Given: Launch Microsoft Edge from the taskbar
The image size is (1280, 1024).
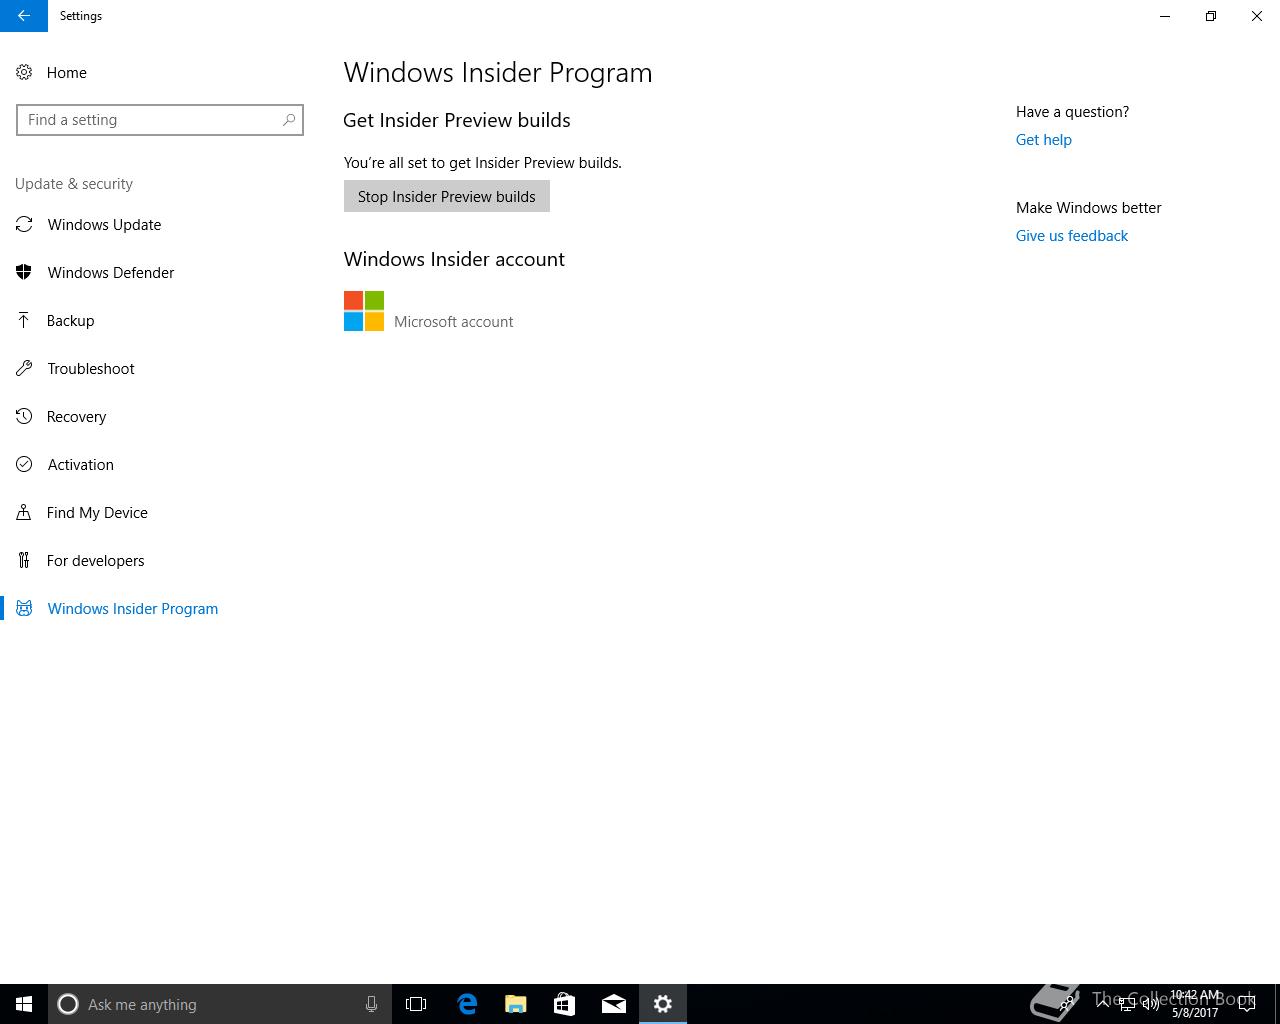Looking at the screenshot, I should coord(466,1004).
